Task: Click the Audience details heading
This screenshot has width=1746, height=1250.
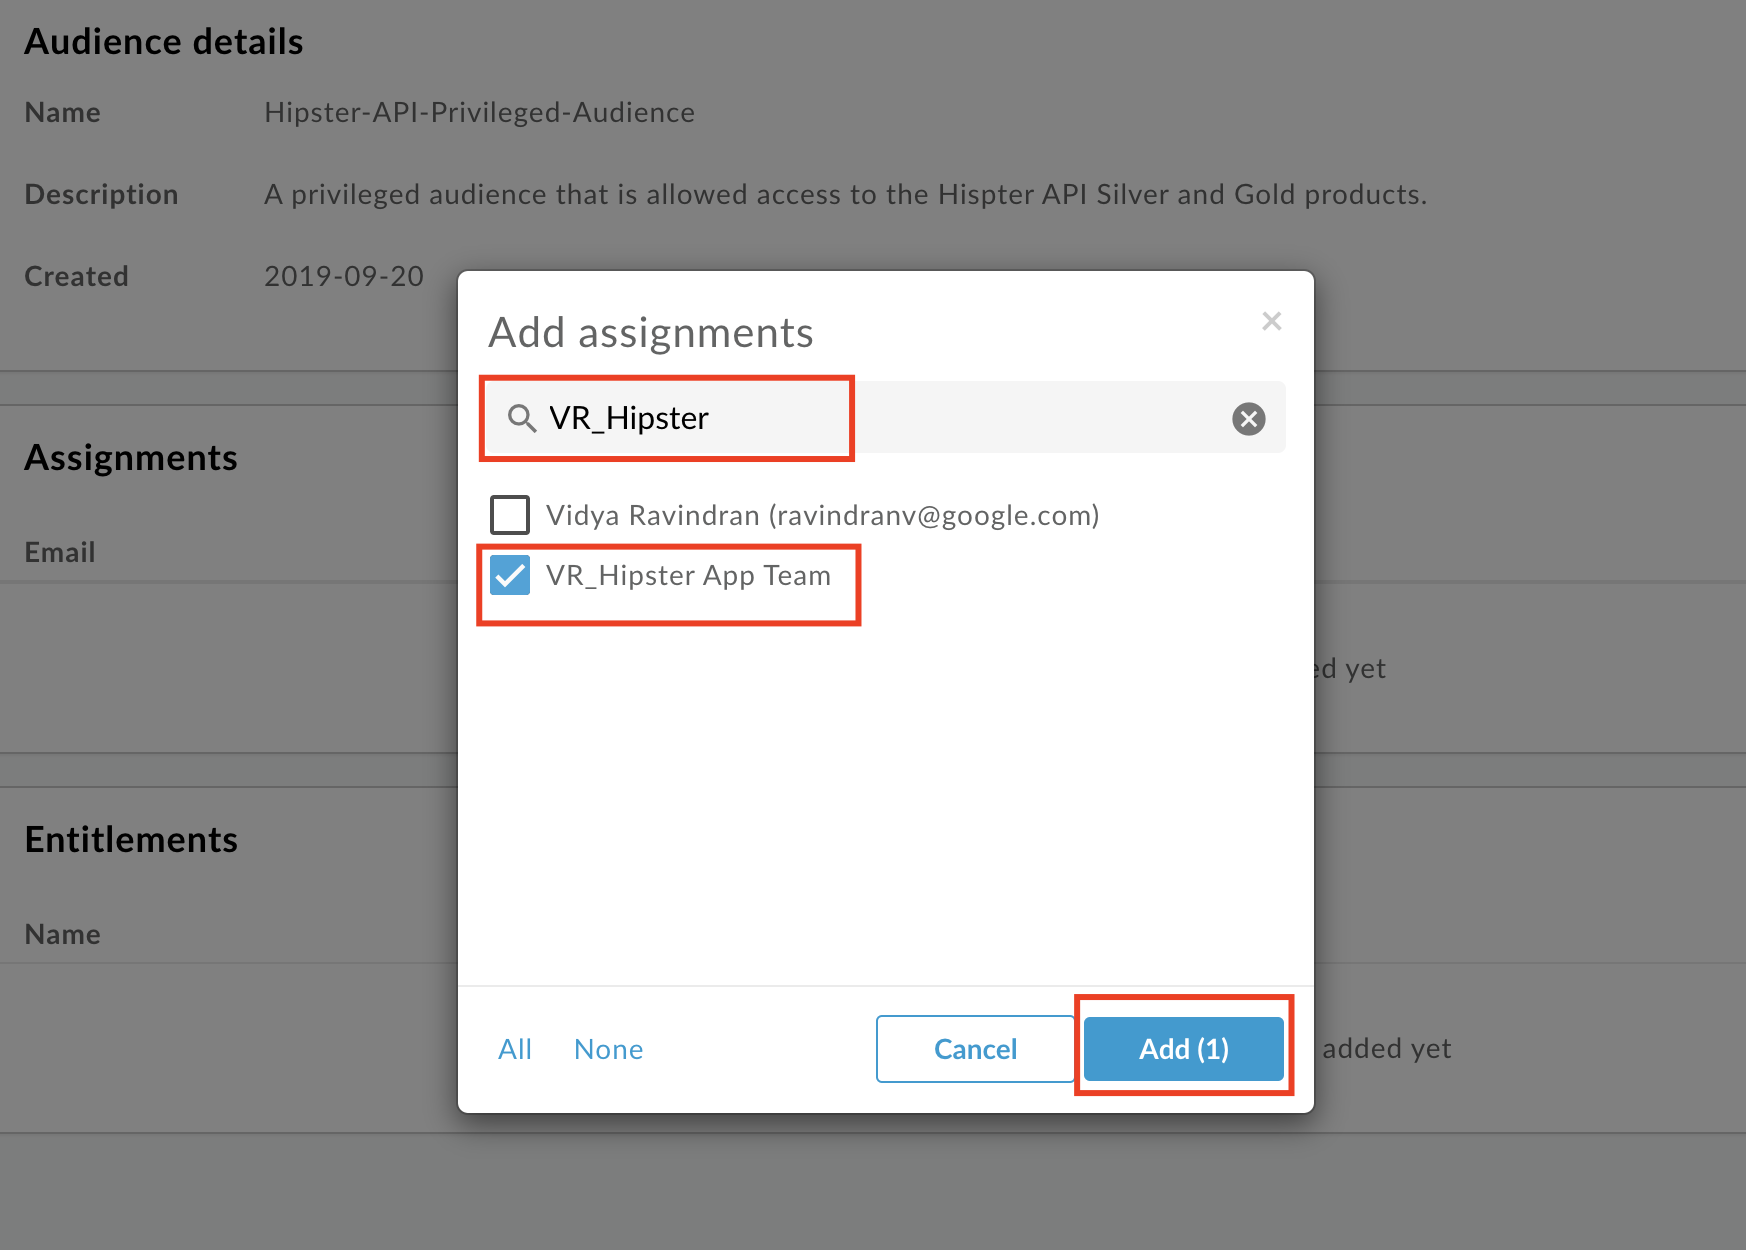Action: pos(164,42)
